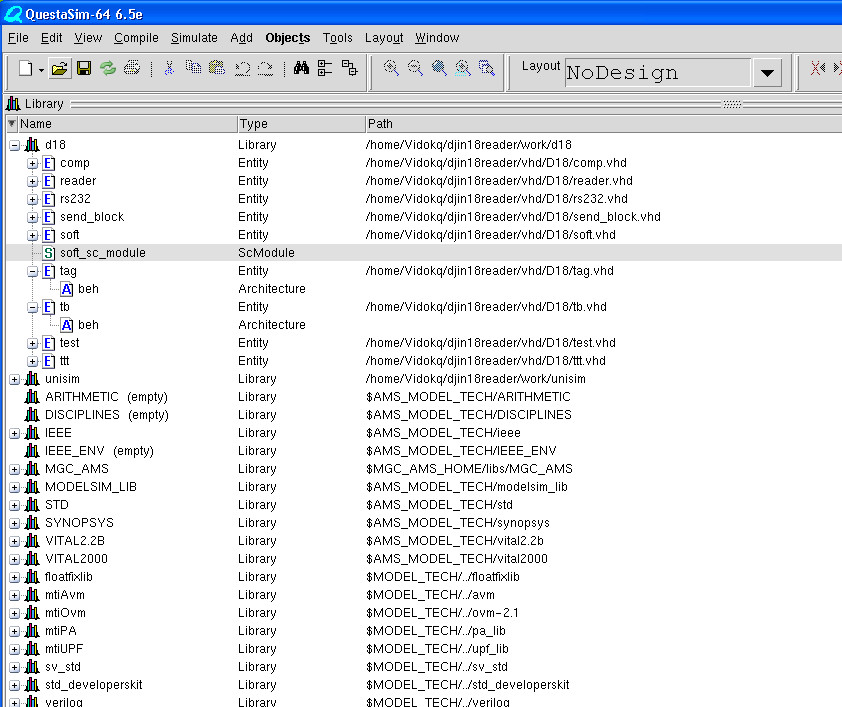Click the Zoom In on Cursor icon

coord(463,68)
